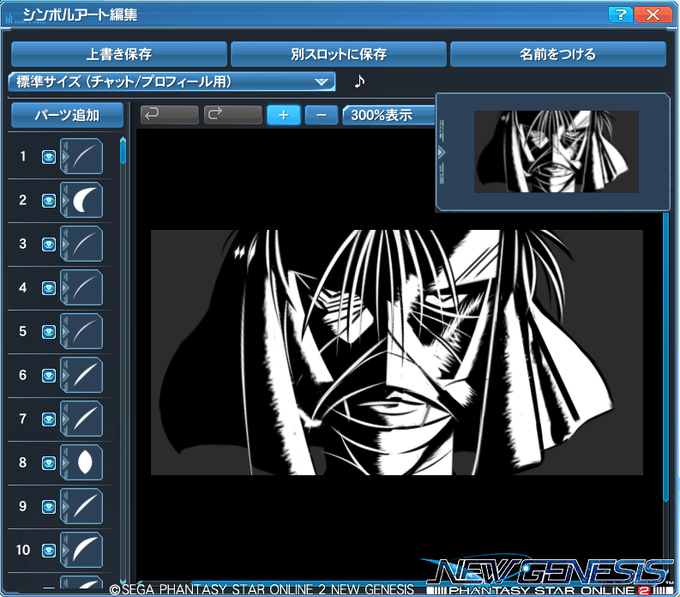This screenshot has width=680, height=597.
Task: Zoom in with the plus button
Action: (x=284, y=115)
